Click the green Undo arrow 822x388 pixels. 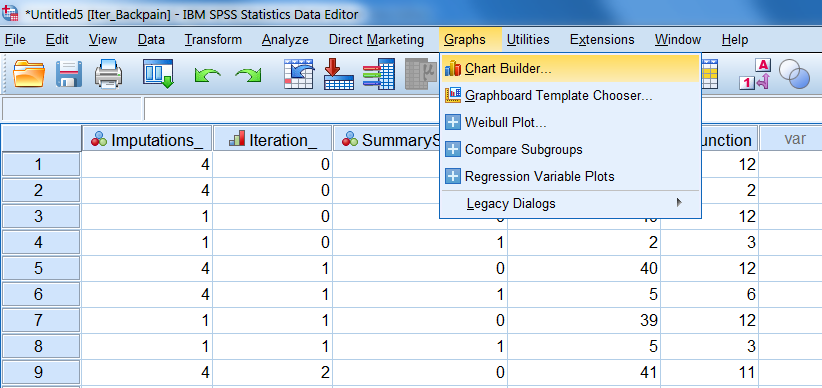click(207, 75)
